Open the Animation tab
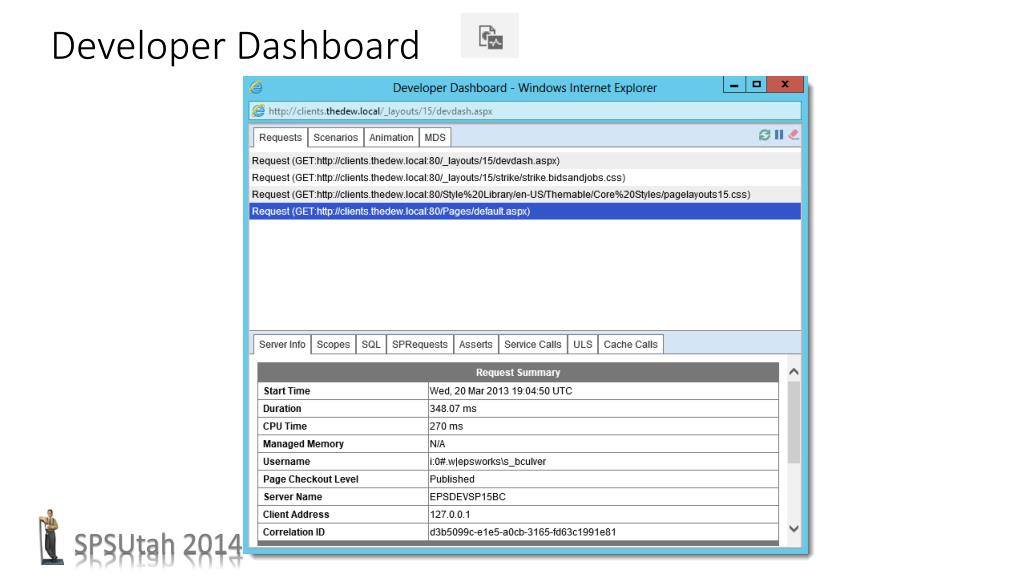Image resolution: width=1024 pixels, height=576 pixels. (391, 138)
